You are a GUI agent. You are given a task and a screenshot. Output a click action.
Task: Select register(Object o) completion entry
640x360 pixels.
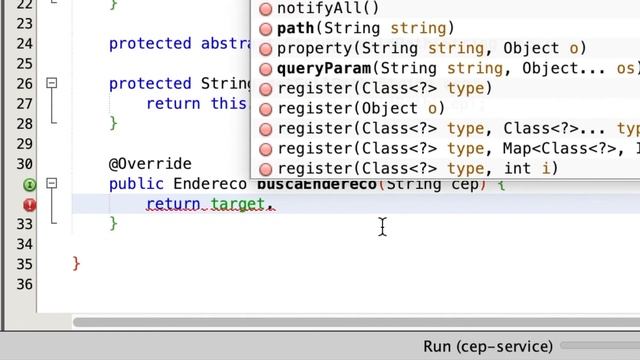tap(445, 108)
